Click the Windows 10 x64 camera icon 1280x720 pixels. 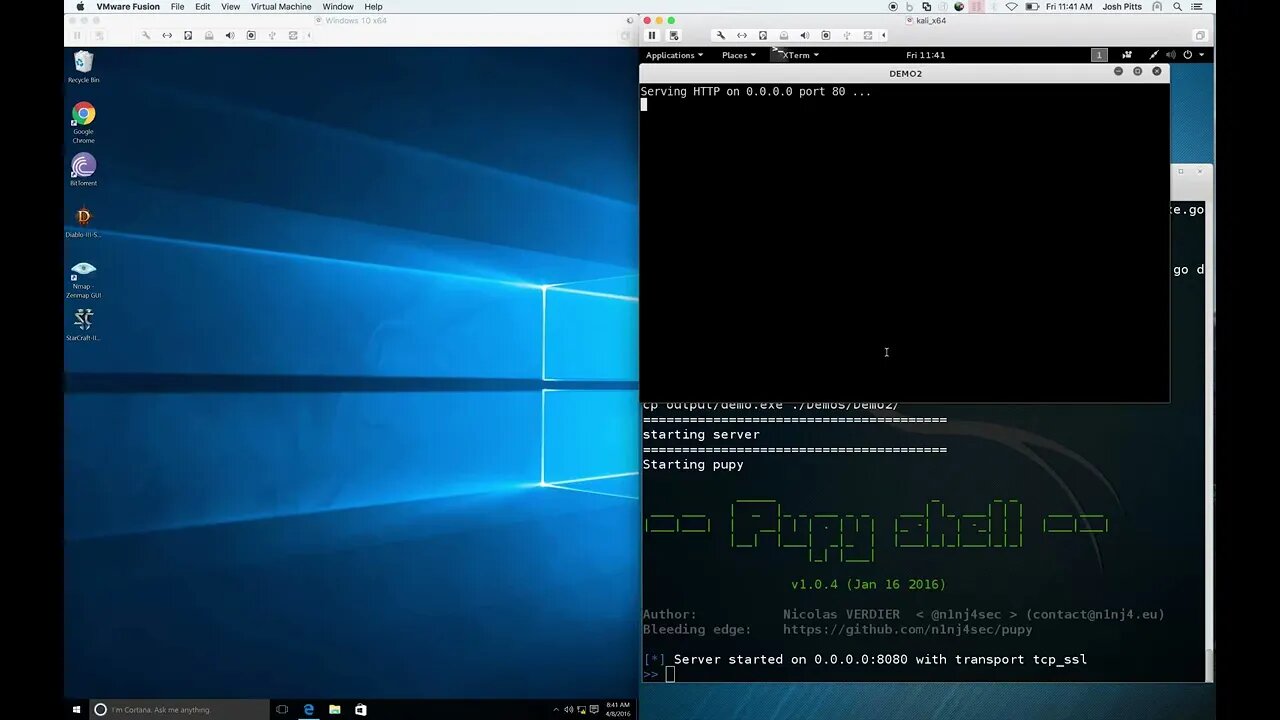pos(251,35)
